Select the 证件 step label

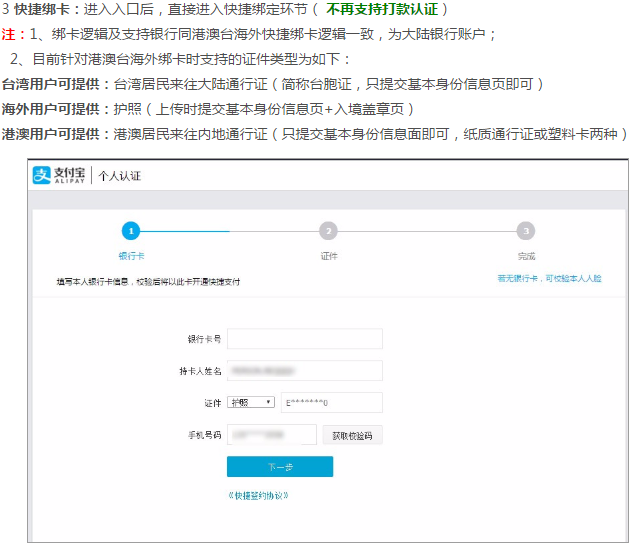(328, 256)
